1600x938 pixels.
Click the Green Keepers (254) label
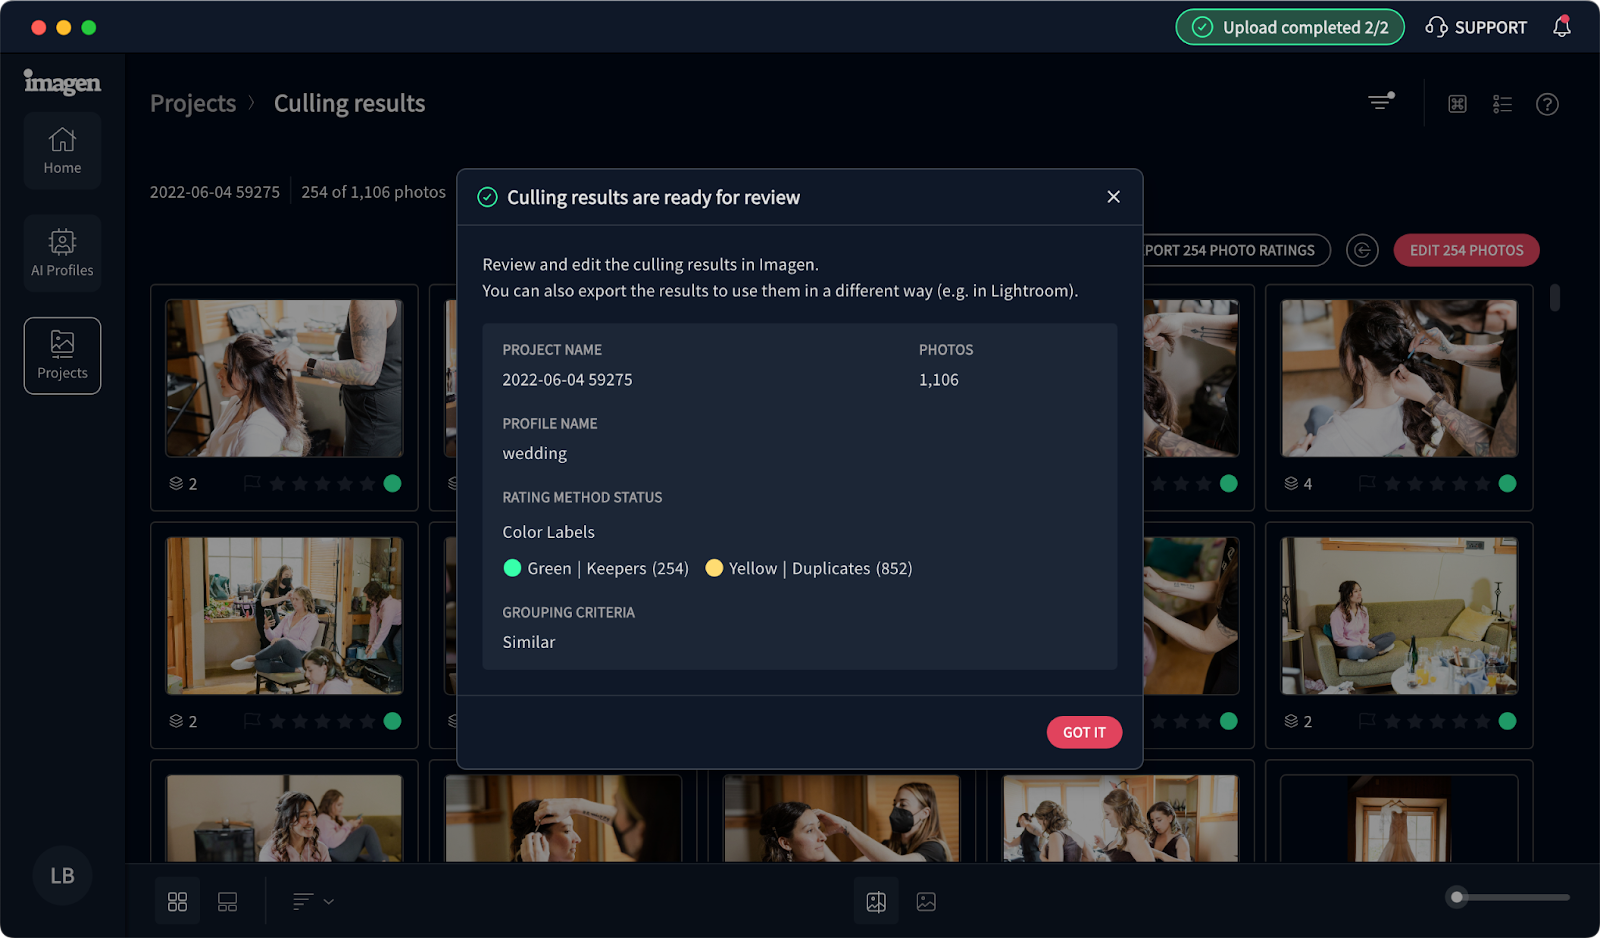pyautogui.click(x=596, y=568)
